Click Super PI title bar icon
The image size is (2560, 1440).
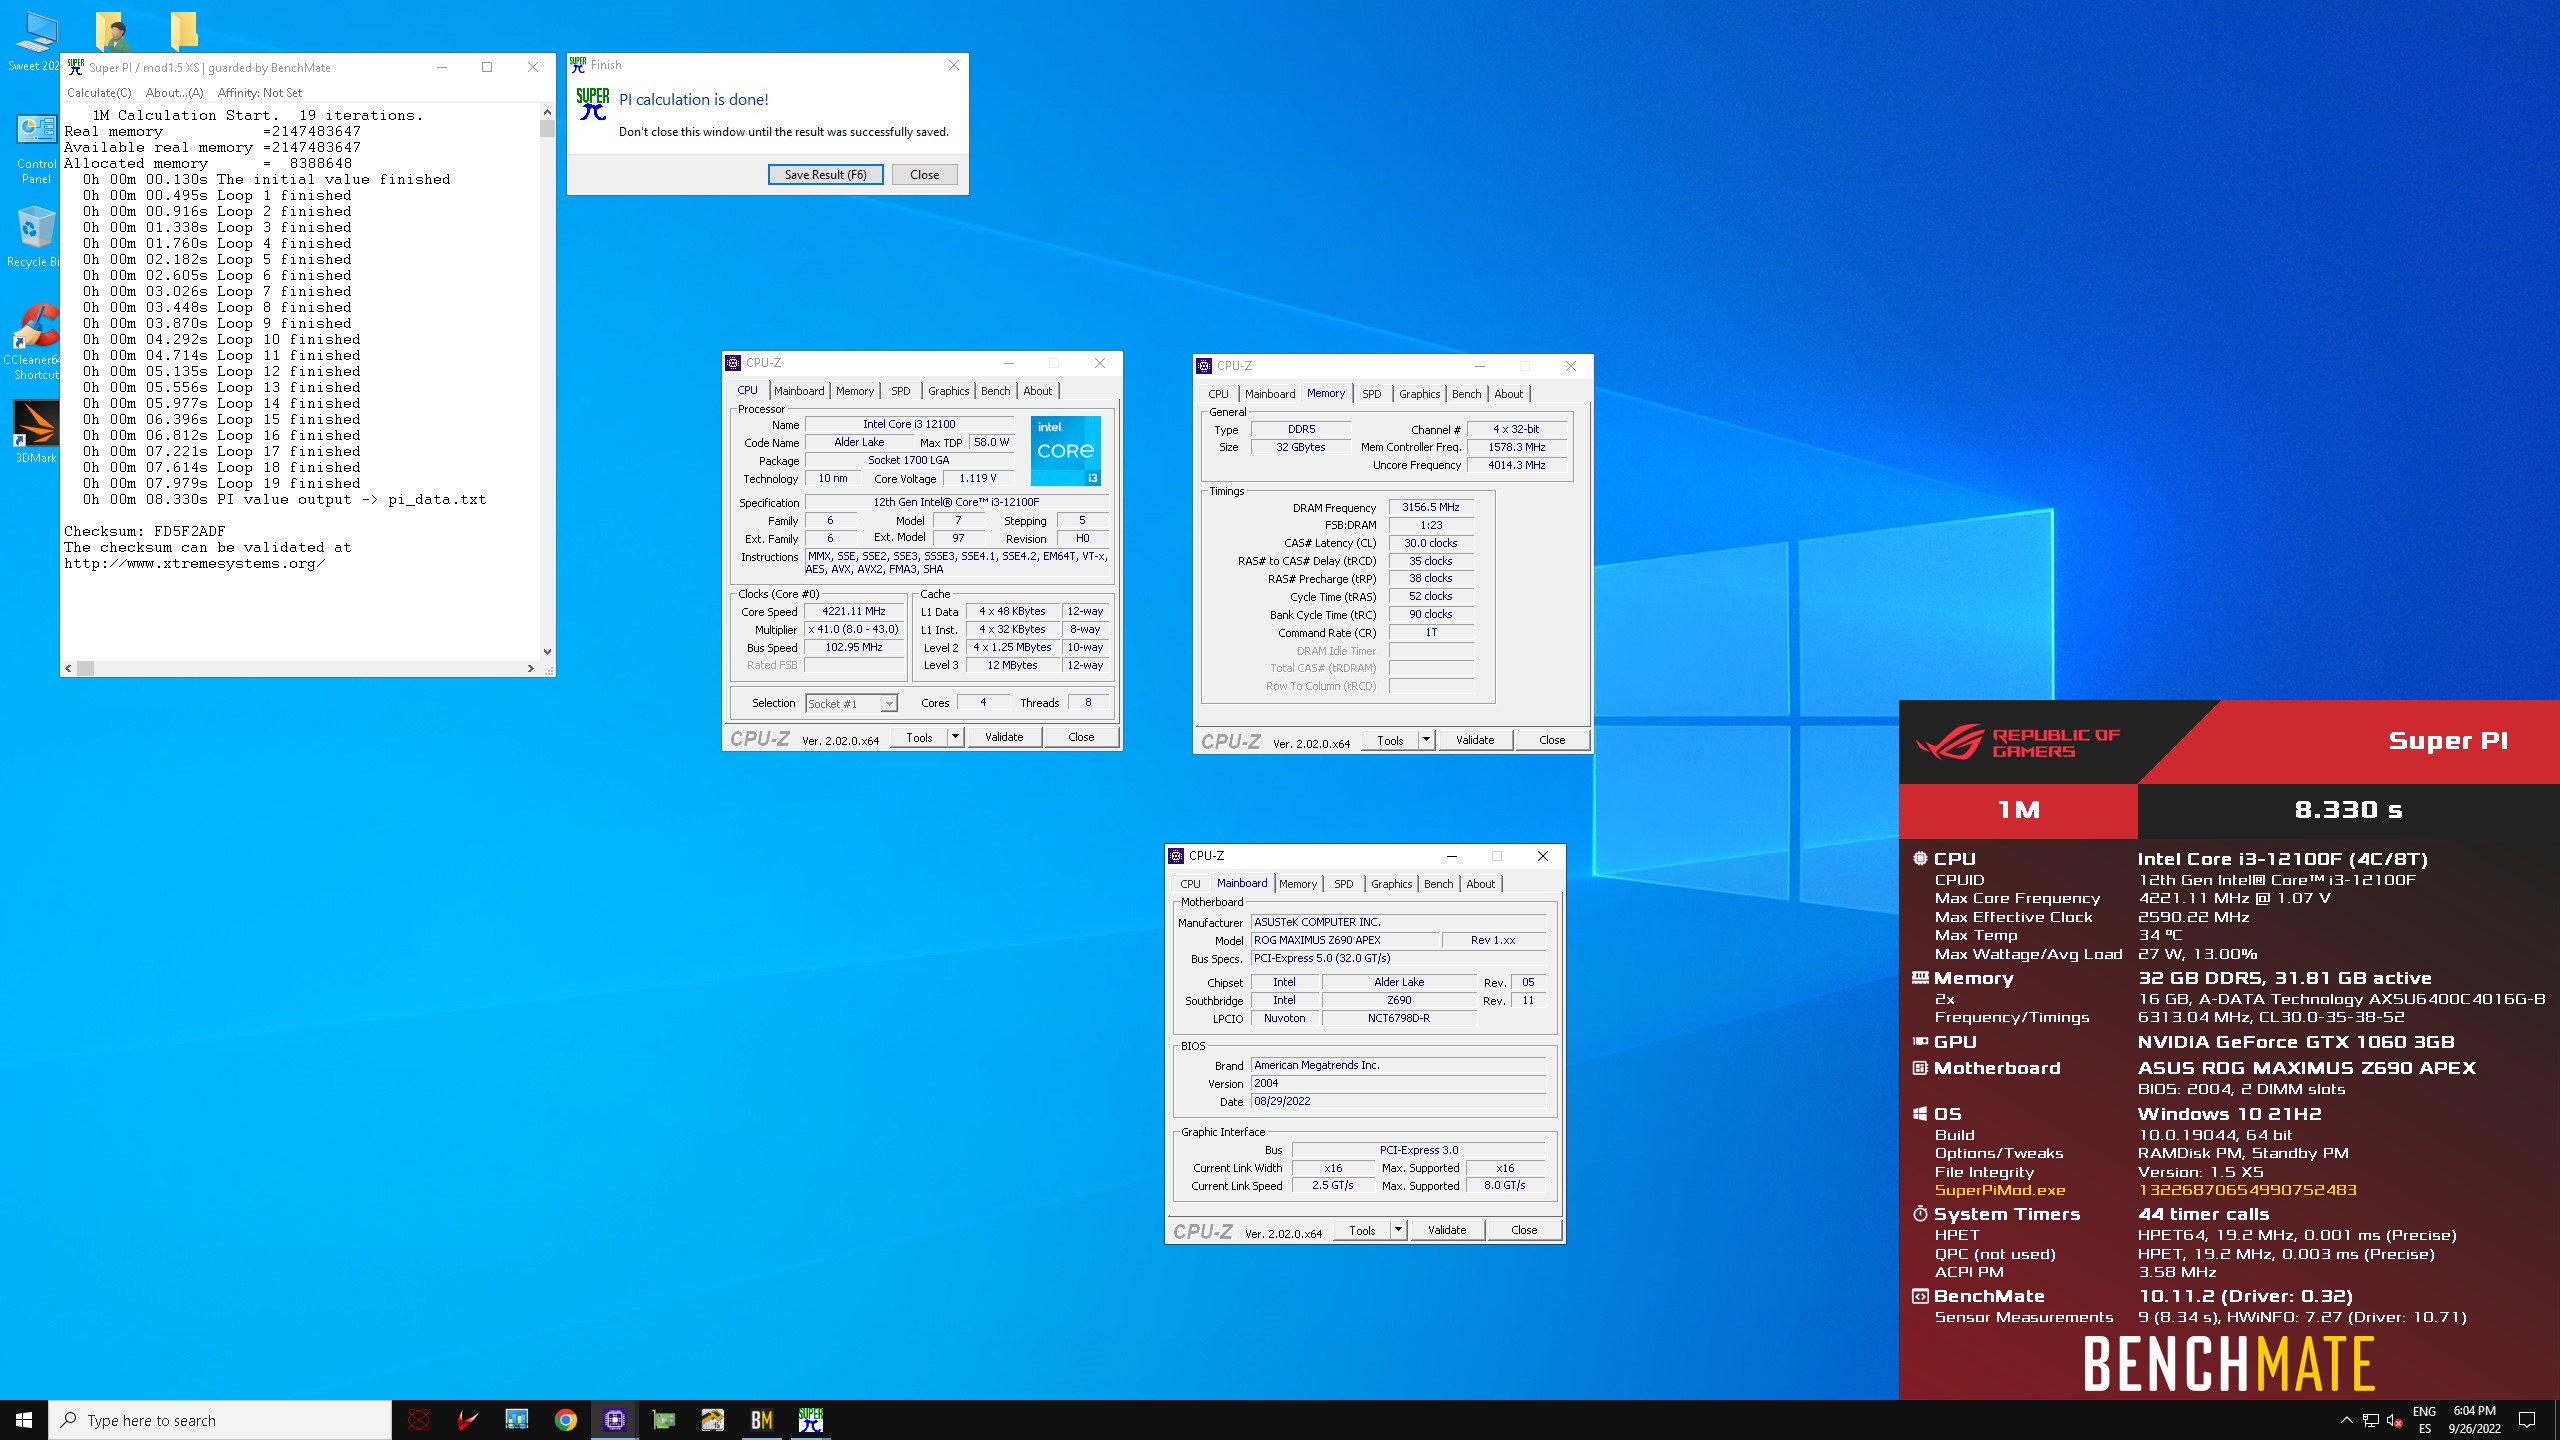pos(76,67)
